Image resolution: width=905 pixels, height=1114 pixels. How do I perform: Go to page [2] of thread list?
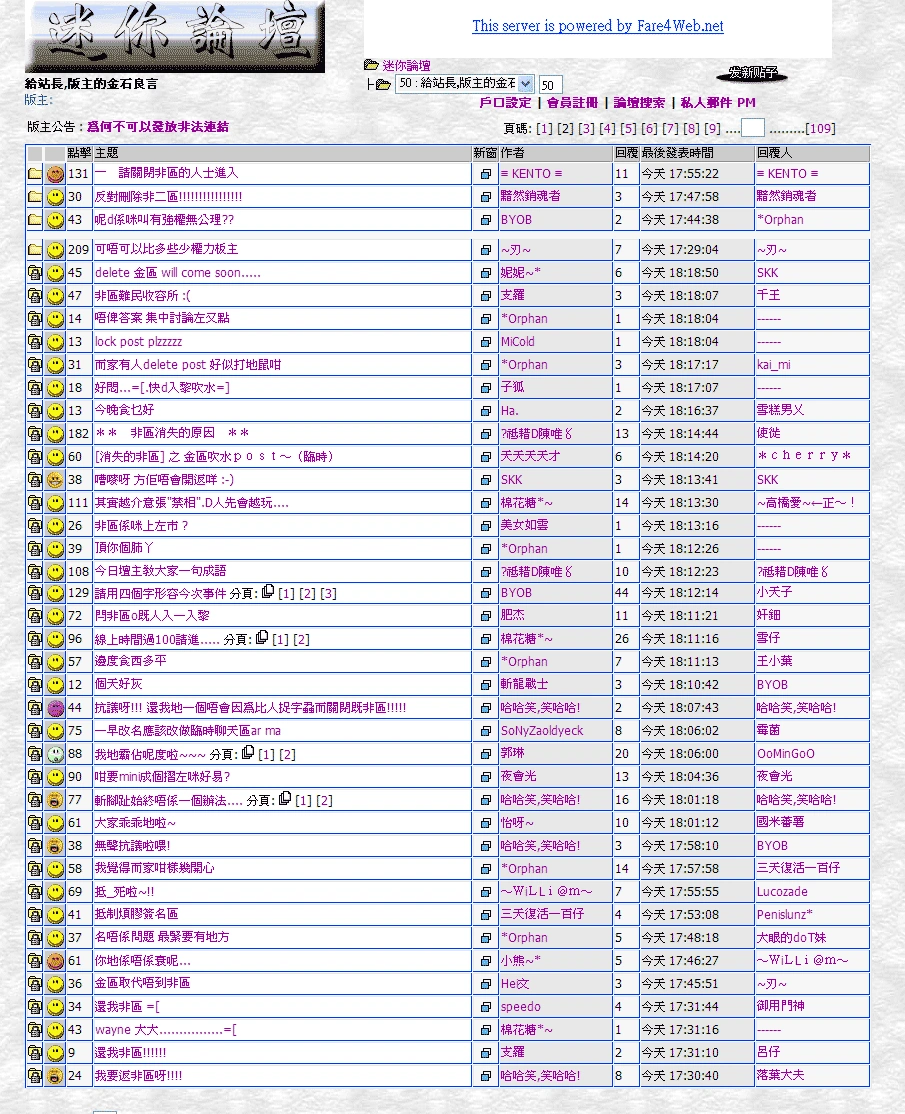coord(565,129)
